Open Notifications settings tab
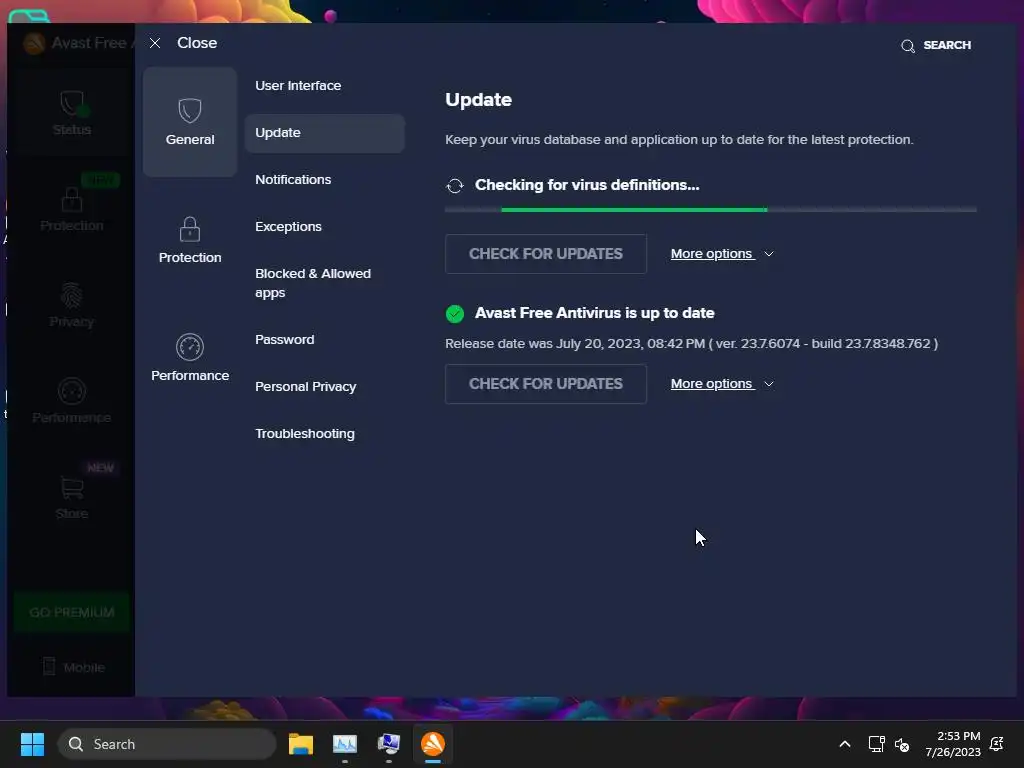The width and height of the screenshot is (1024, 768). 293,180
